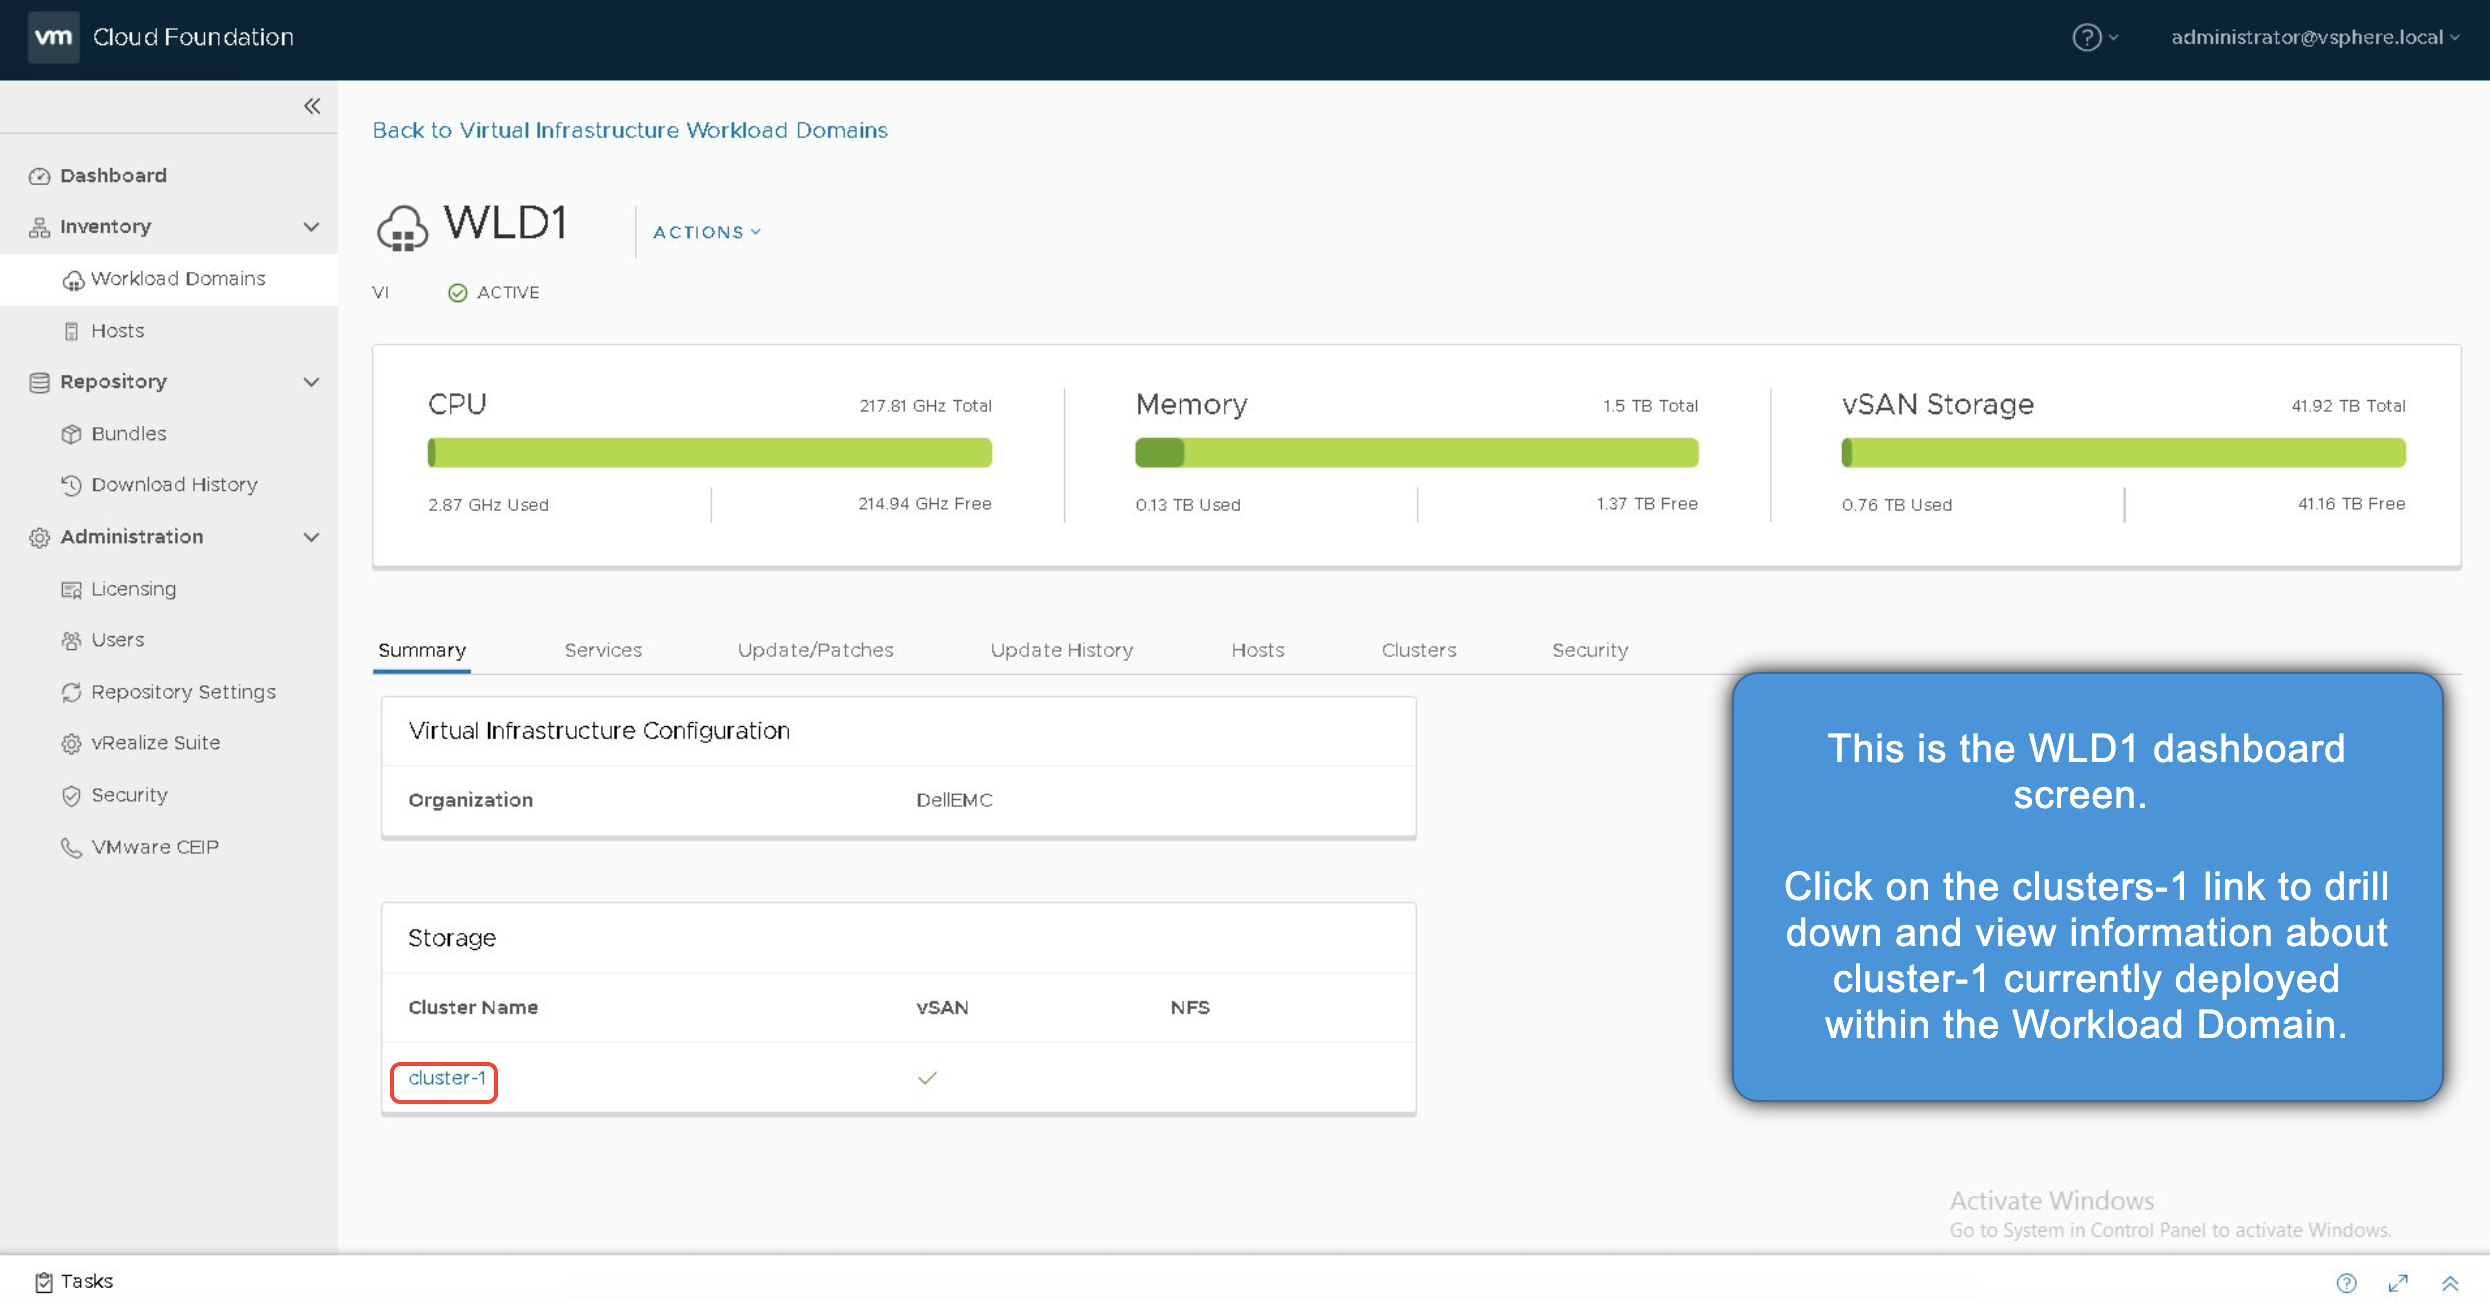Click the 41.16 TB Free storage value

[2352, 504]
